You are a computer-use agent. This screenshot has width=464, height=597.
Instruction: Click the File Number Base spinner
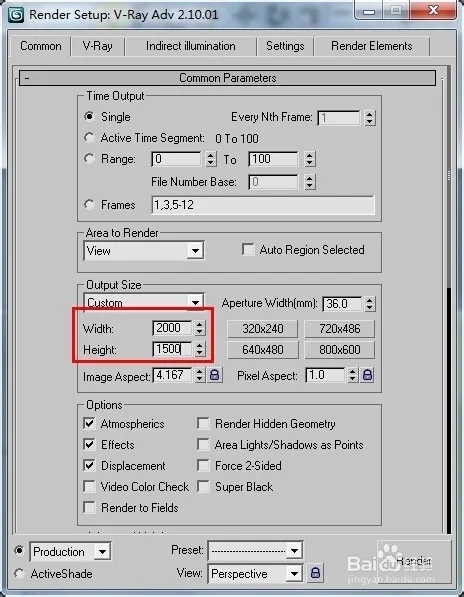310,182
